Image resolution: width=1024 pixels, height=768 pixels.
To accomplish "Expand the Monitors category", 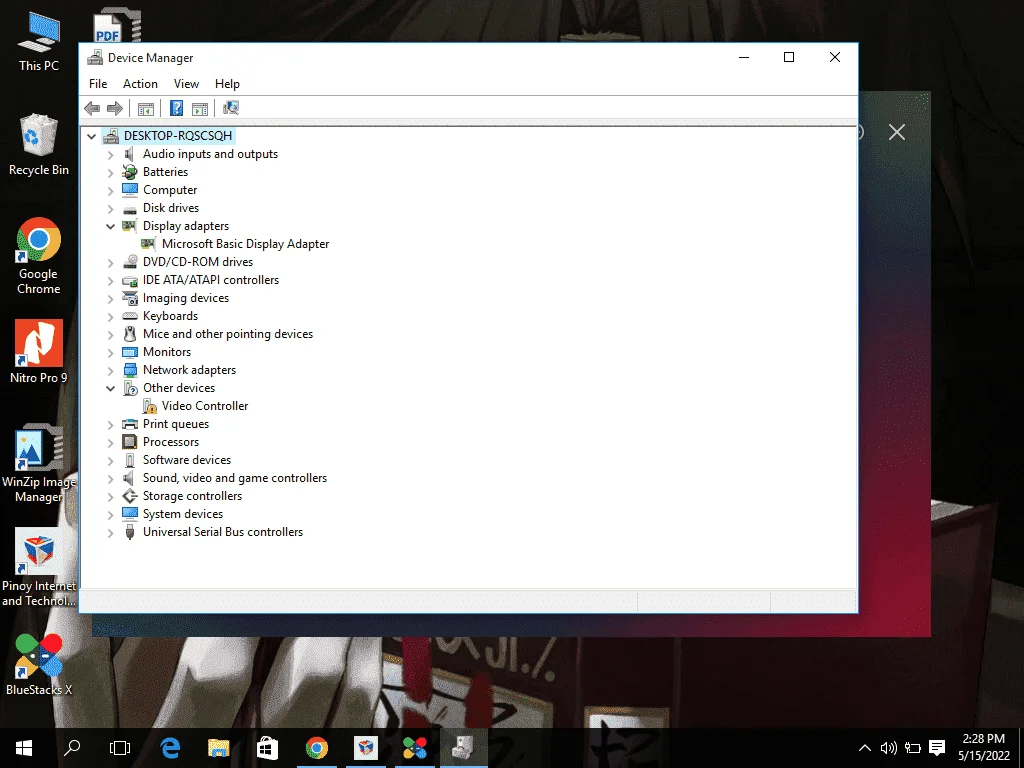I will pos(110,353).
